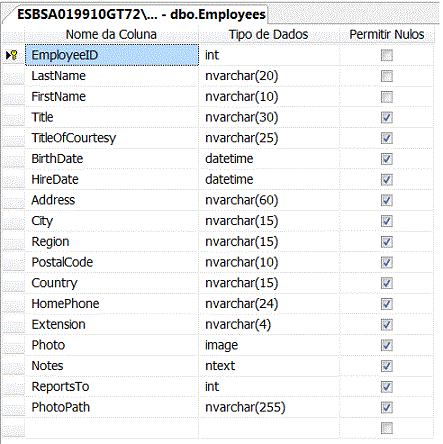Click the City column name cell
Image resolution: width=443 pixels, height=444 pixels.
(x=112, y=221)
